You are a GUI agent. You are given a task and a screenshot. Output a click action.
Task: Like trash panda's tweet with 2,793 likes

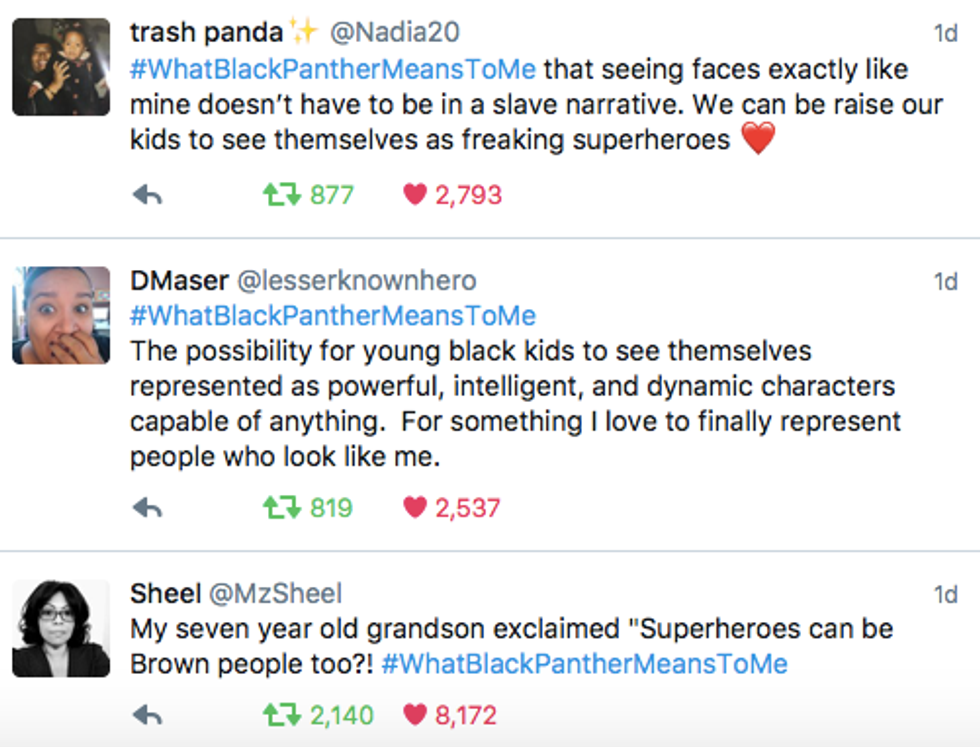415,195
